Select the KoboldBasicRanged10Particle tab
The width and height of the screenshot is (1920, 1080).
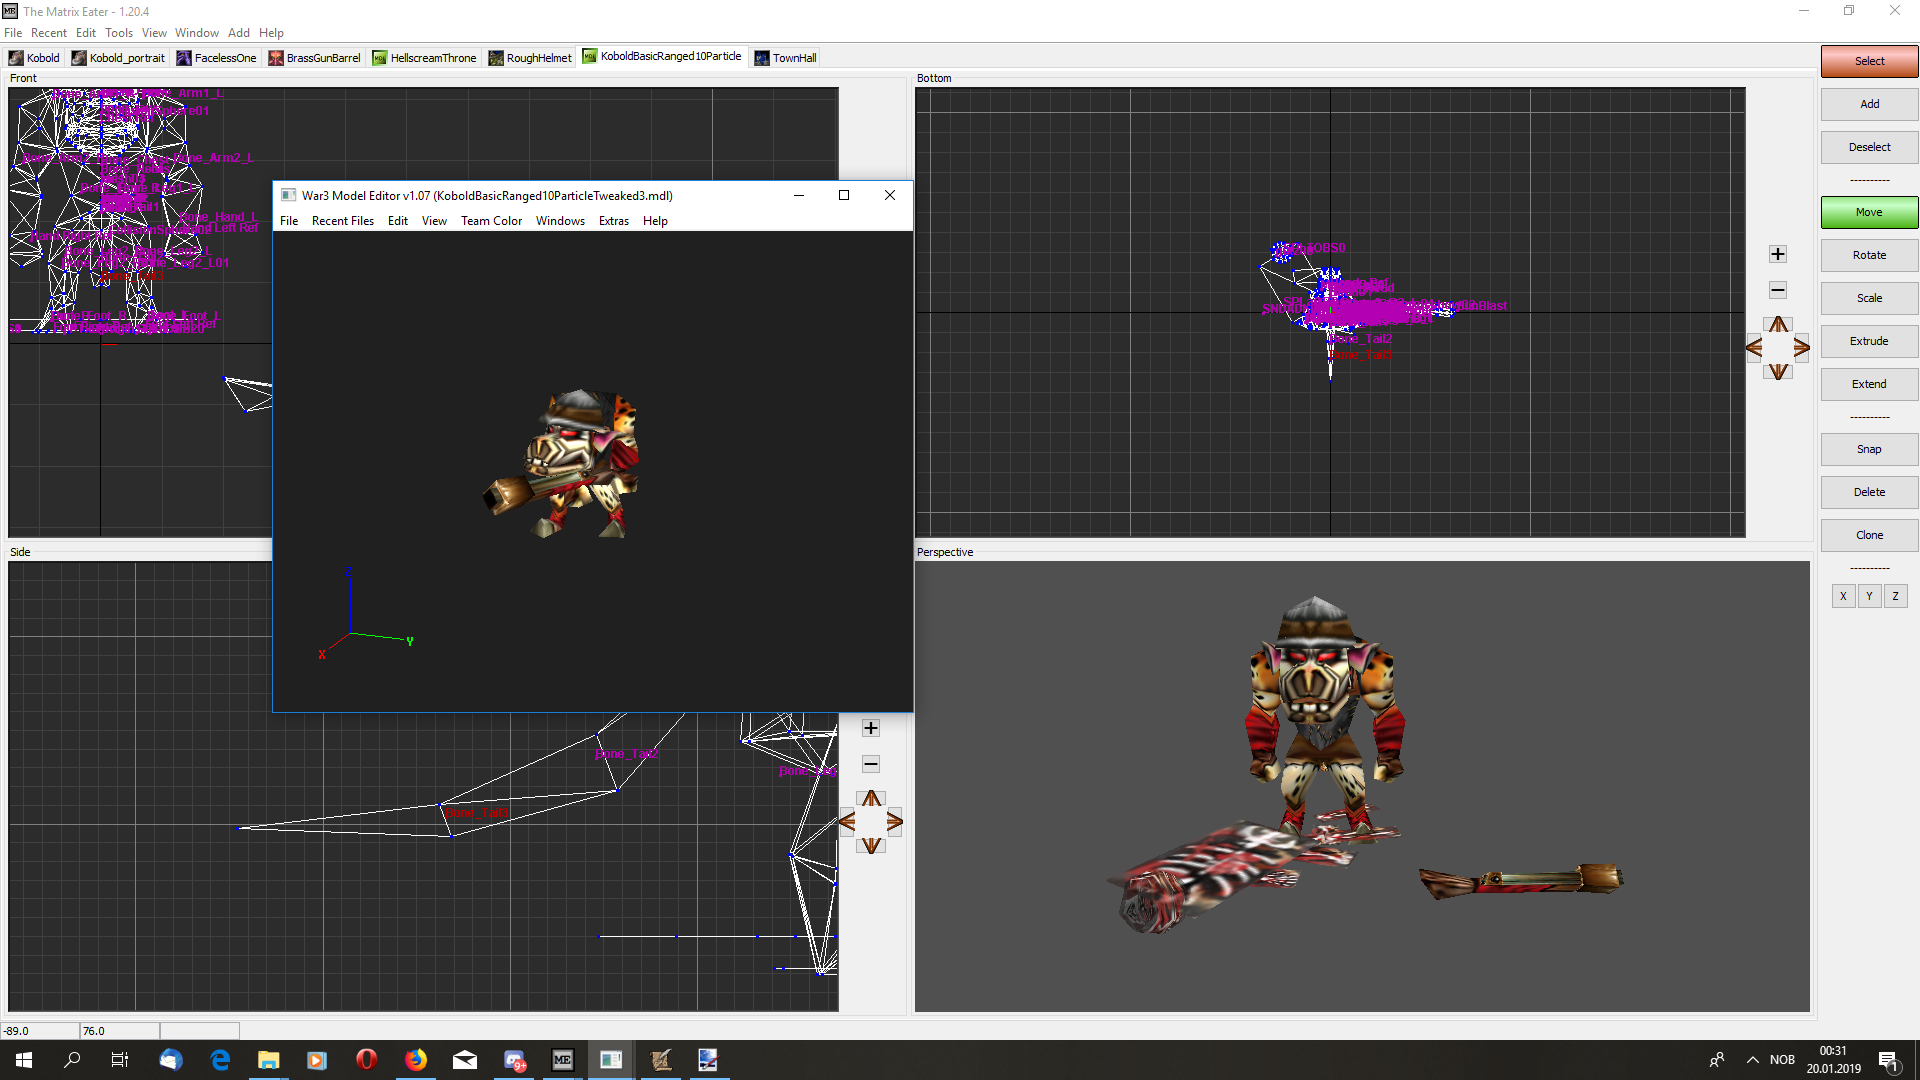pos(663,56)
